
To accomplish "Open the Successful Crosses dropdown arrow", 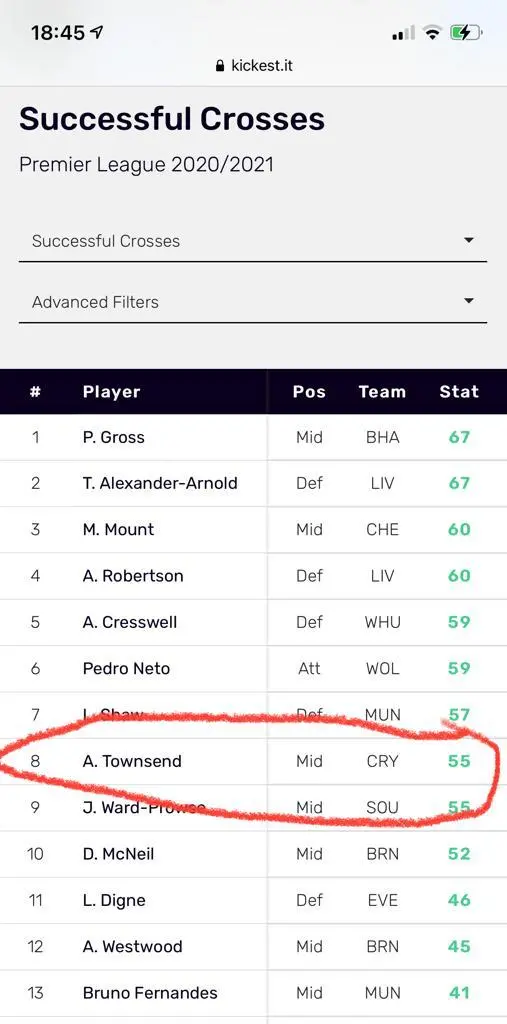I will pos(468,240).
